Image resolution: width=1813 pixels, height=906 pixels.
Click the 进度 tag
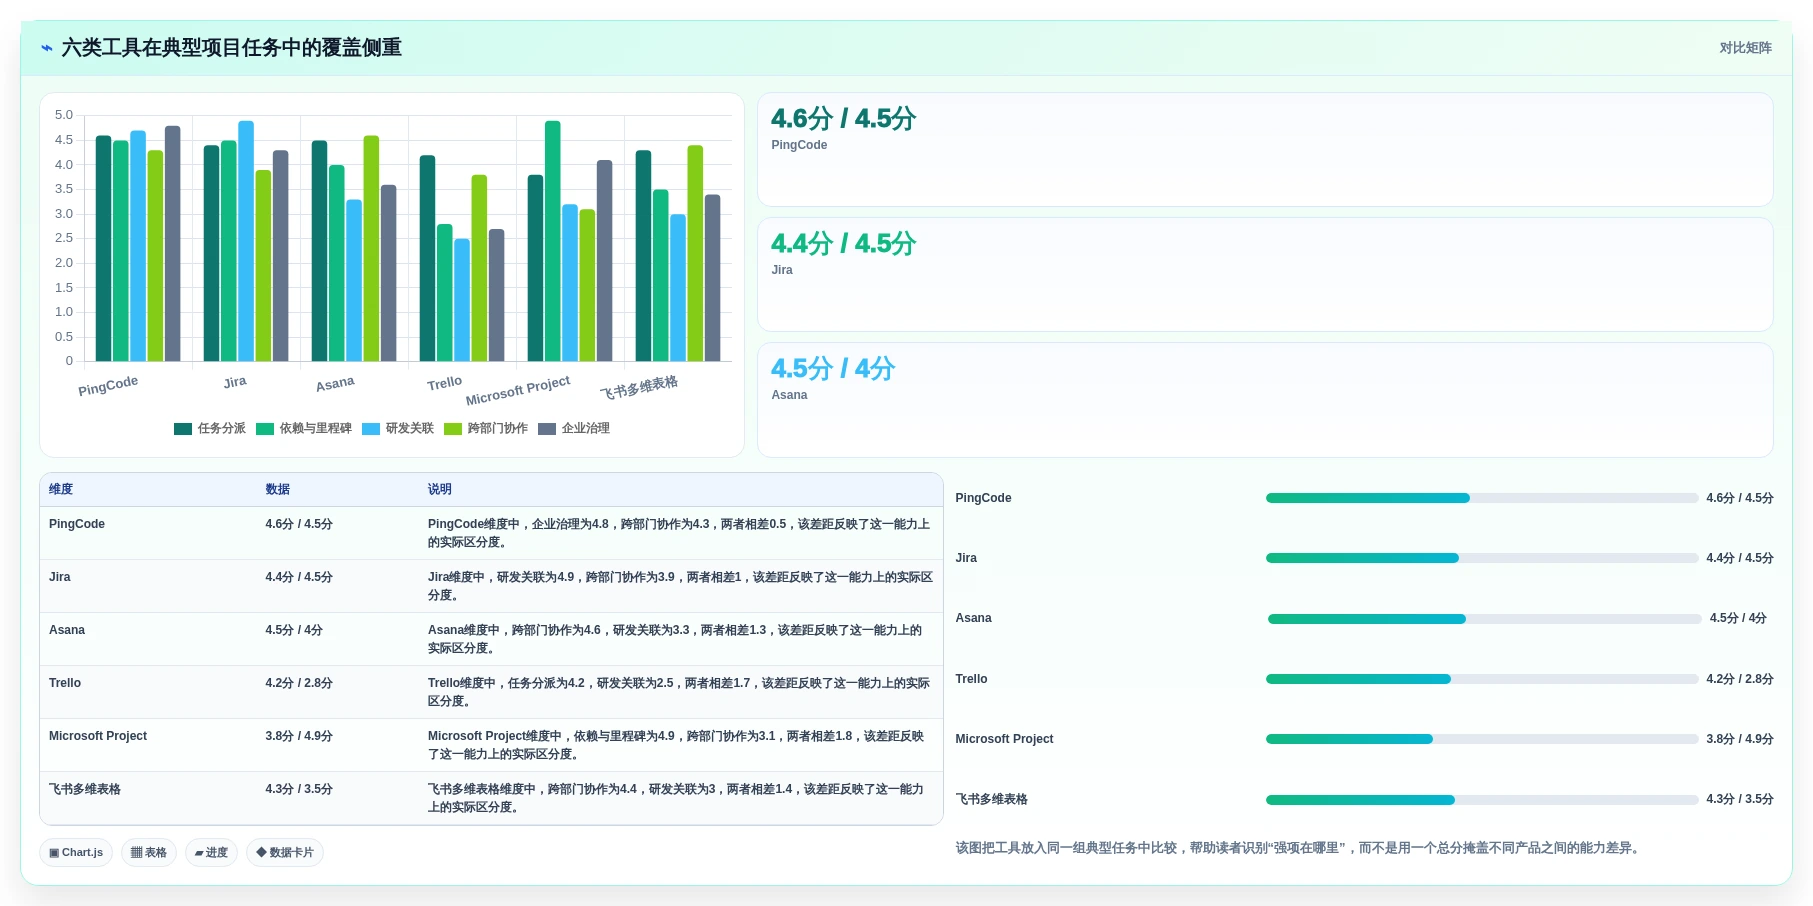coord(211,853)
